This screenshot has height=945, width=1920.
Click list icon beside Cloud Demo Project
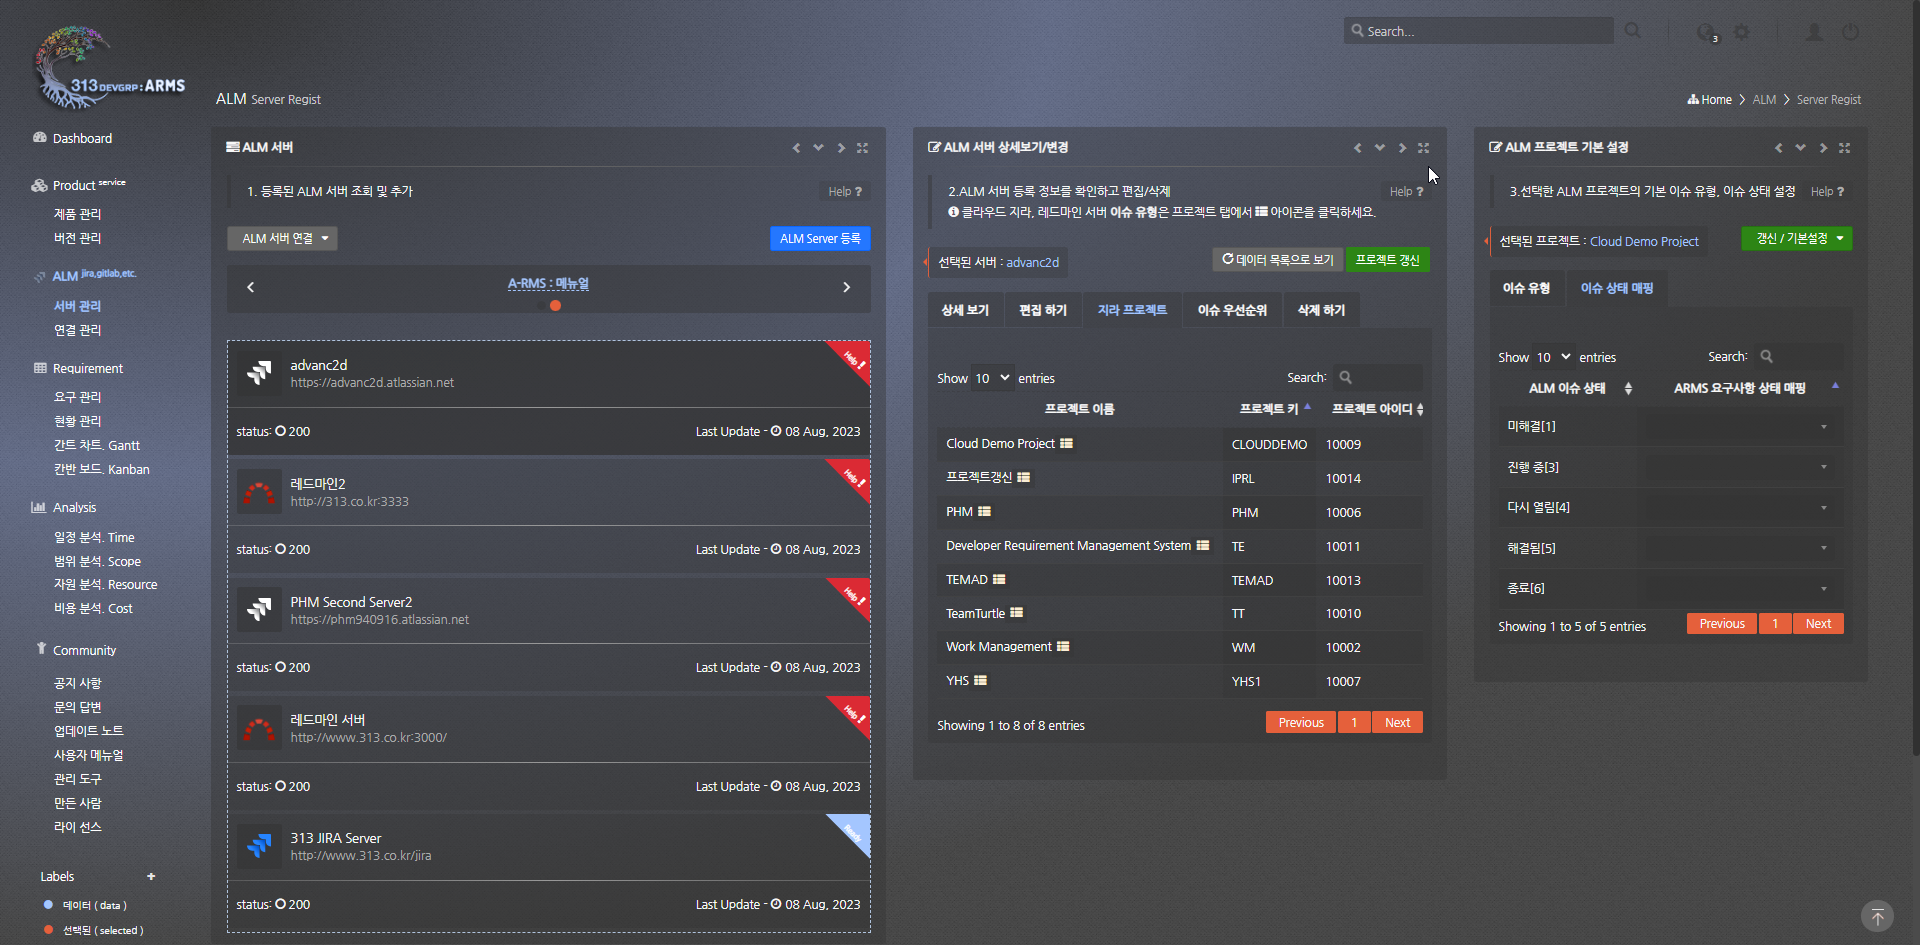1067,443
